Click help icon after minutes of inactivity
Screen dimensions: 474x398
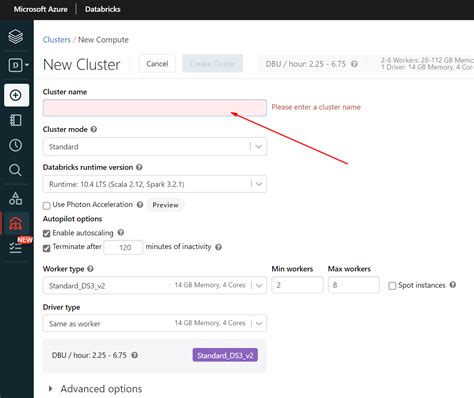tap(218, 247)
